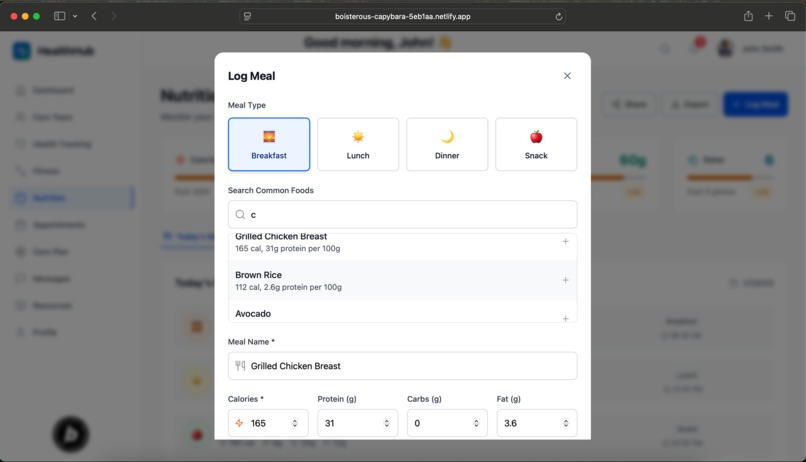Go back in Safari
This screenshot has width=806, height=462.
pos(94,16)
